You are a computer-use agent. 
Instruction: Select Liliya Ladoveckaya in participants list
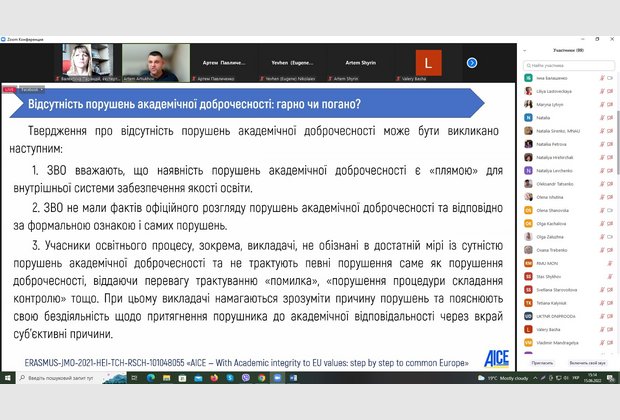pos(569,91)
